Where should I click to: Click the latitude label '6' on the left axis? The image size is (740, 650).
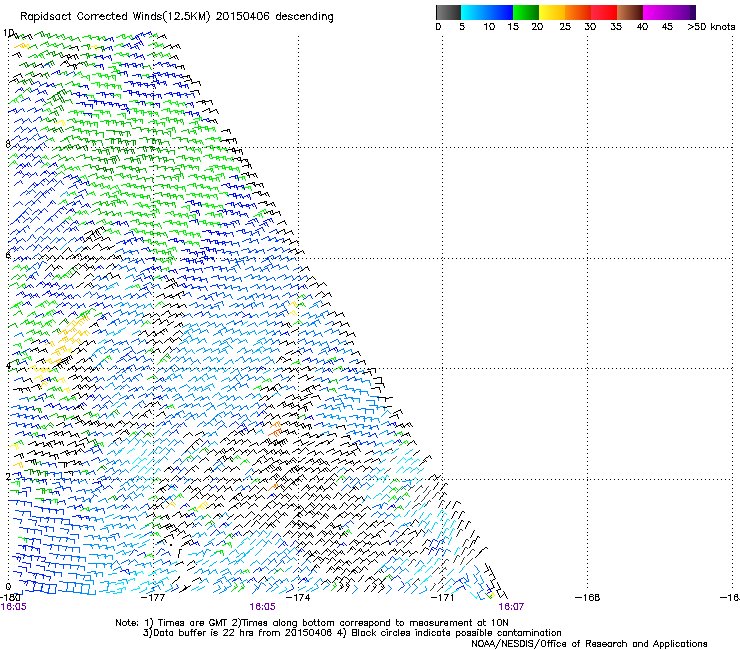click(x=8, y=255)
